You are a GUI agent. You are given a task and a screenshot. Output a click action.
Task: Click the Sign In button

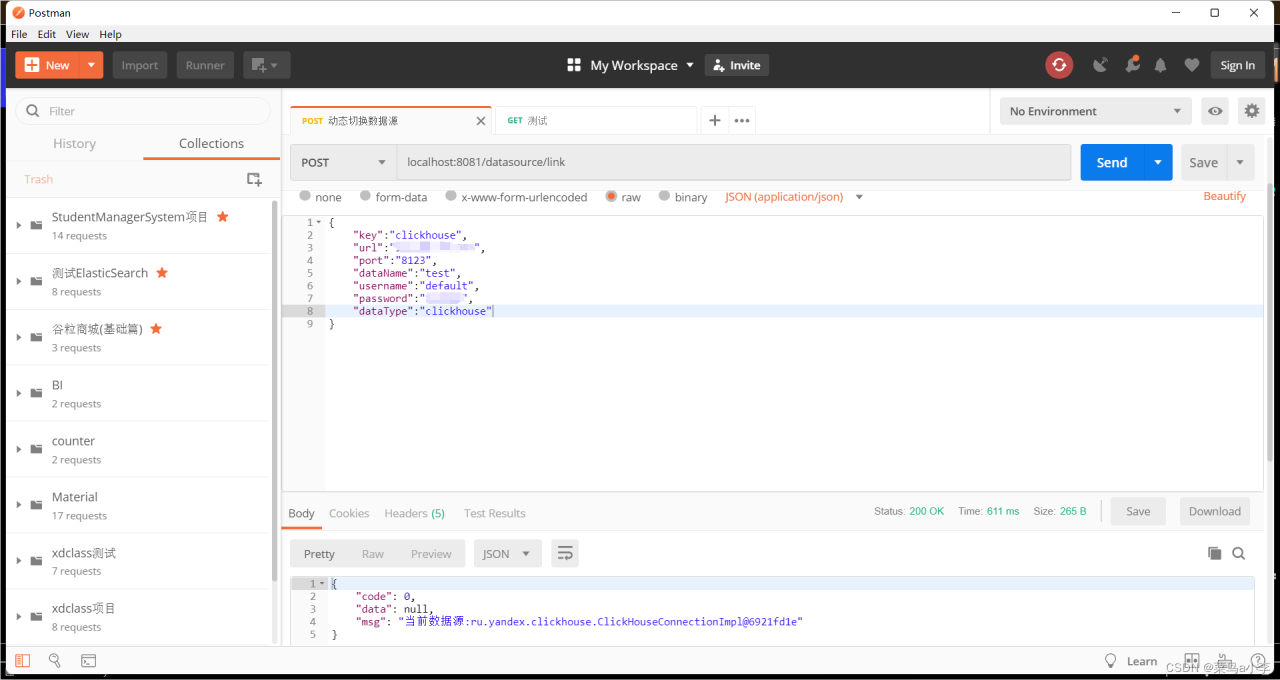tap(1237, 65)
